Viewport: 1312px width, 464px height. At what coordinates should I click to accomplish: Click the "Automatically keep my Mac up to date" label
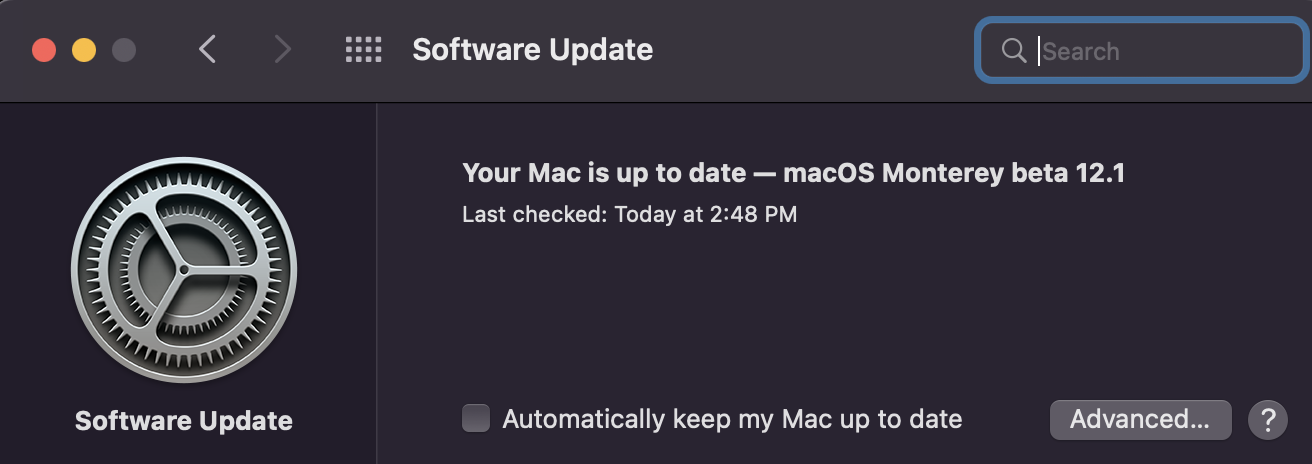pyautogui.click(x=732, y=419)
